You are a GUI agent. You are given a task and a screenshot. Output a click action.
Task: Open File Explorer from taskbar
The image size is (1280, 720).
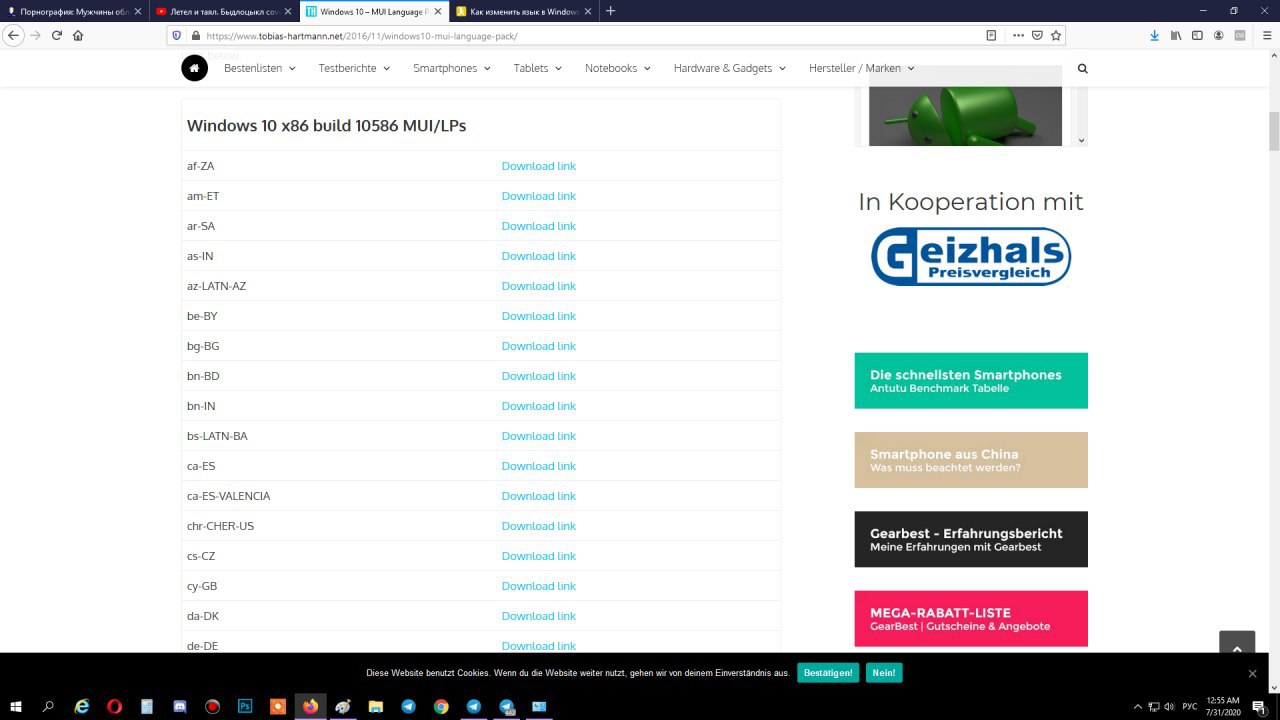pyautogui.click(x=376, y=706)
